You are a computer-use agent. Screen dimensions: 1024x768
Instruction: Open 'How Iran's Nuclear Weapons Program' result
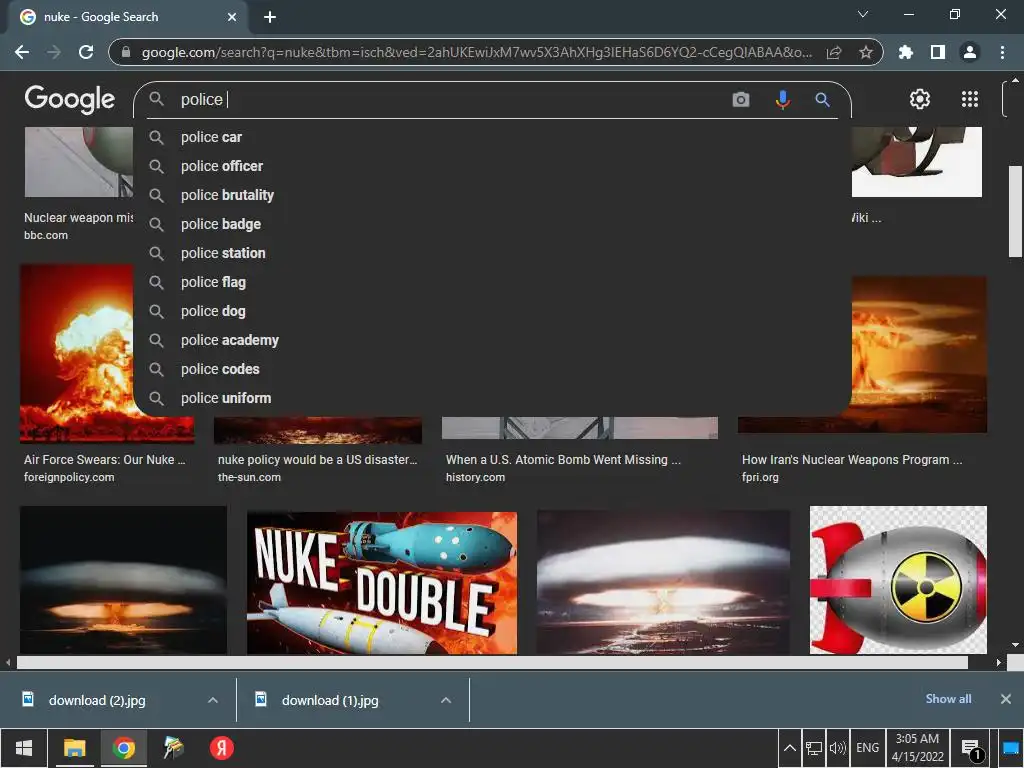click(852, 460)
